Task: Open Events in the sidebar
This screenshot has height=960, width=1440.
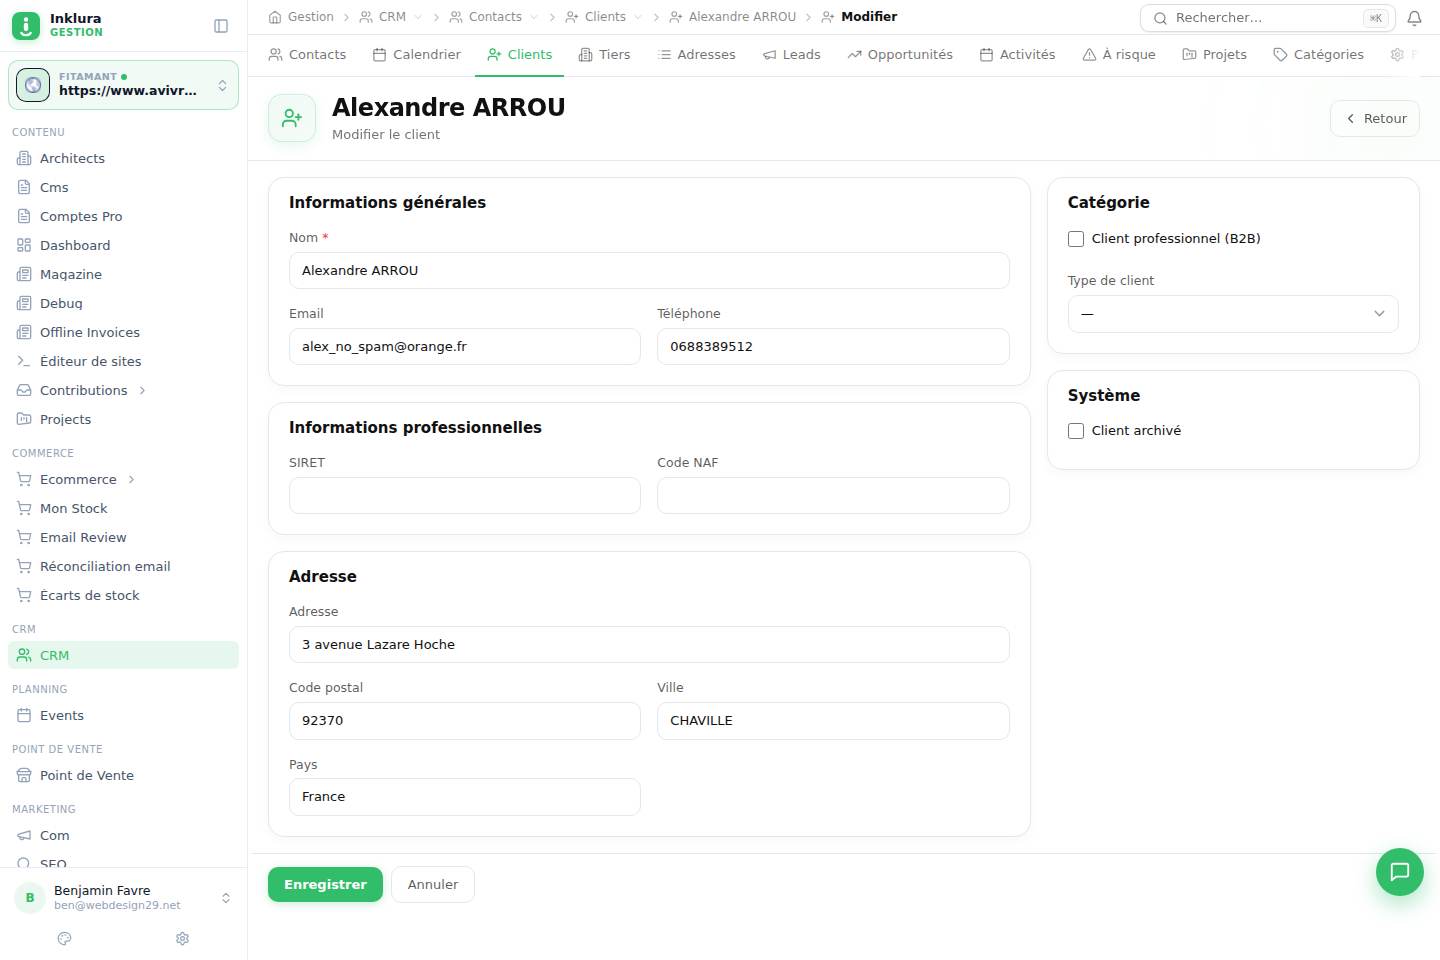Action: tap(123, 715)
